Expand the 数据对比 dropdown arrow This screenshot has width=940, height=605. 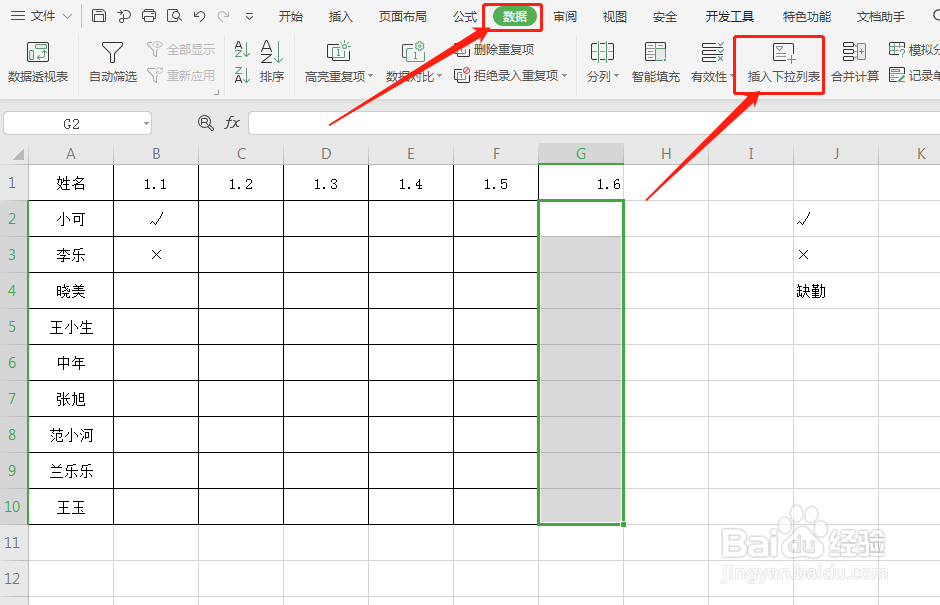439,76
